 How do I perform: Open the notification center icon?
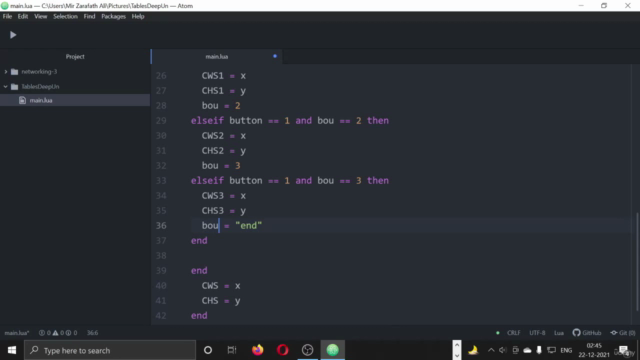[x=623, y=350]
